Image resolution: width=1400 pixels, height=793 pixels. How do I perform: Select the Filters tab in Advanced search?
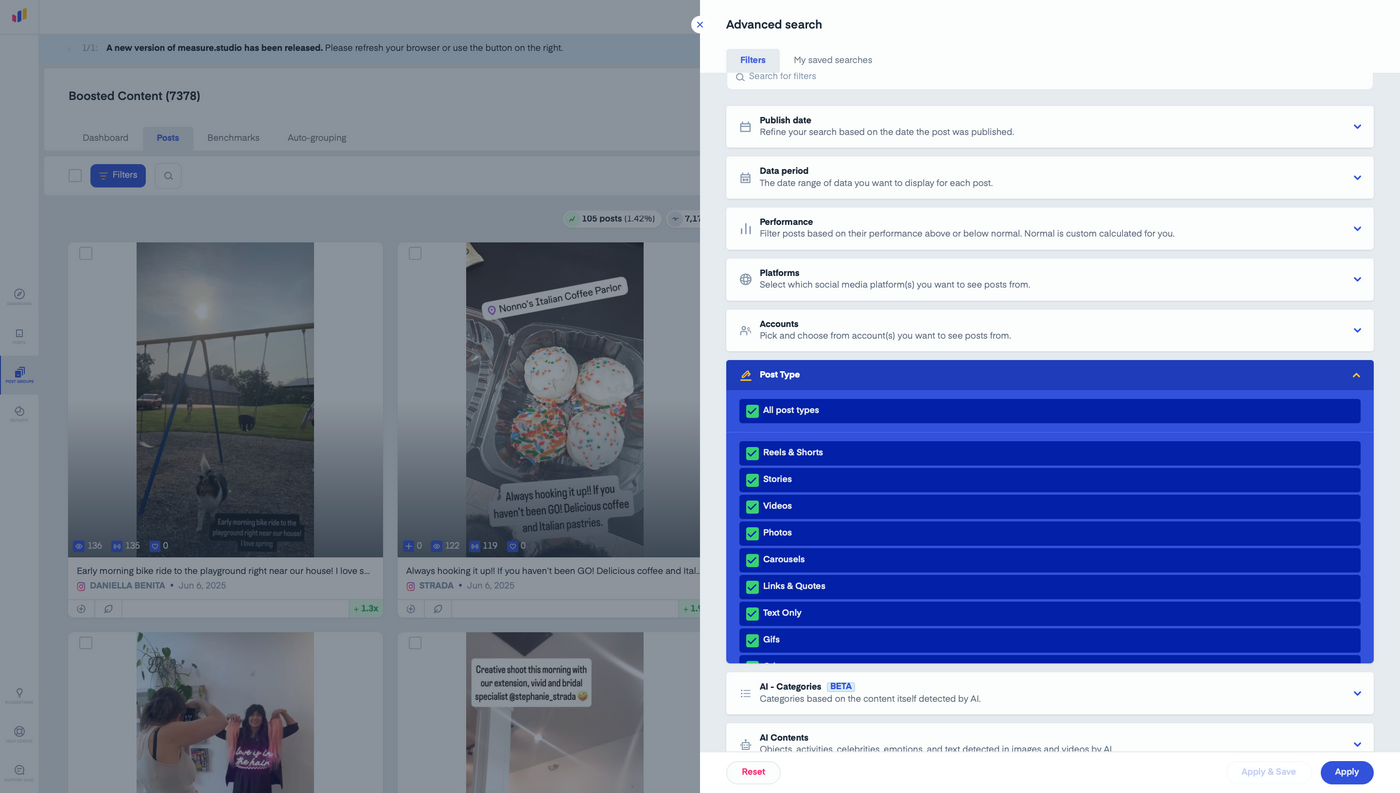point(753,60)
